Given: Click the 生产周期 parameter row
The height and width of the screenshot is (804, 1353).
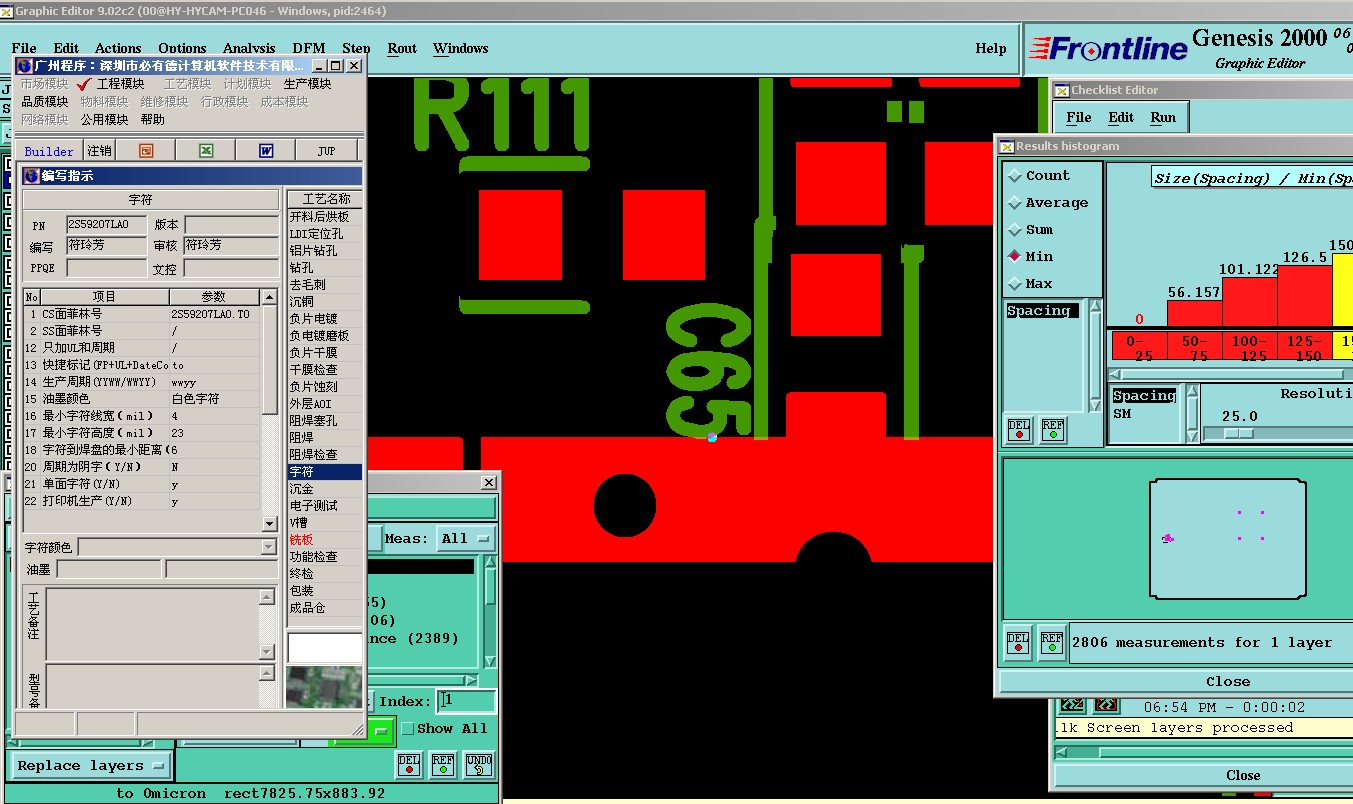Looking at the screenshot, I should [141, 381].
